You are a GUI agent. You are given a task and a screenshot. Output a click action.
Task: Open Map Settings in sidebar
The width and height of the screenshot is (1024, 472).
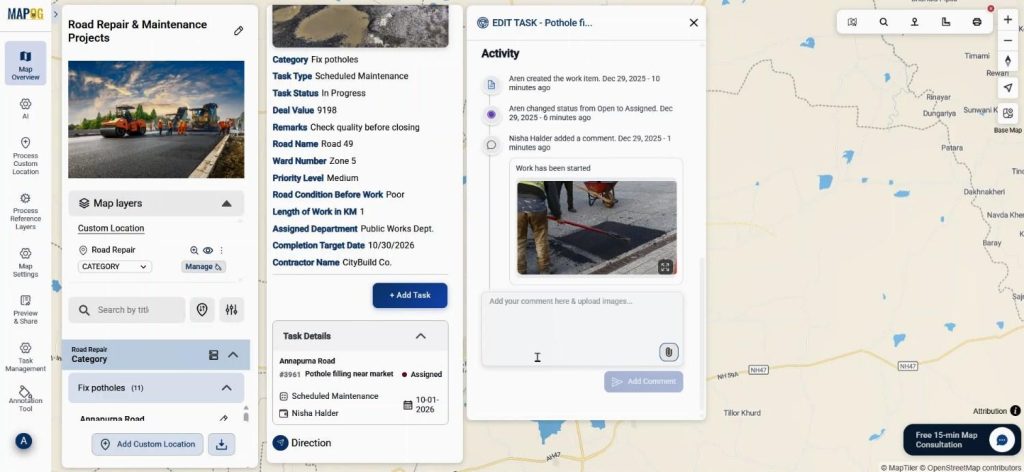click(25, 262)
